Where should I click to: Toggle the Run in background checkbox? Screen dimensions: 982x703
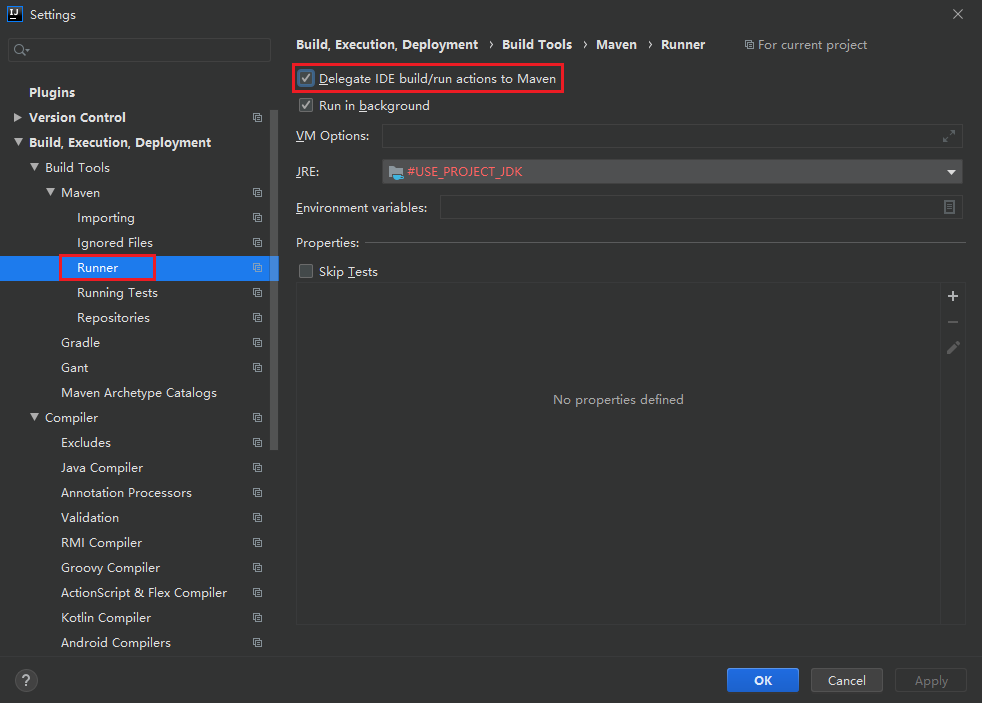306,105
